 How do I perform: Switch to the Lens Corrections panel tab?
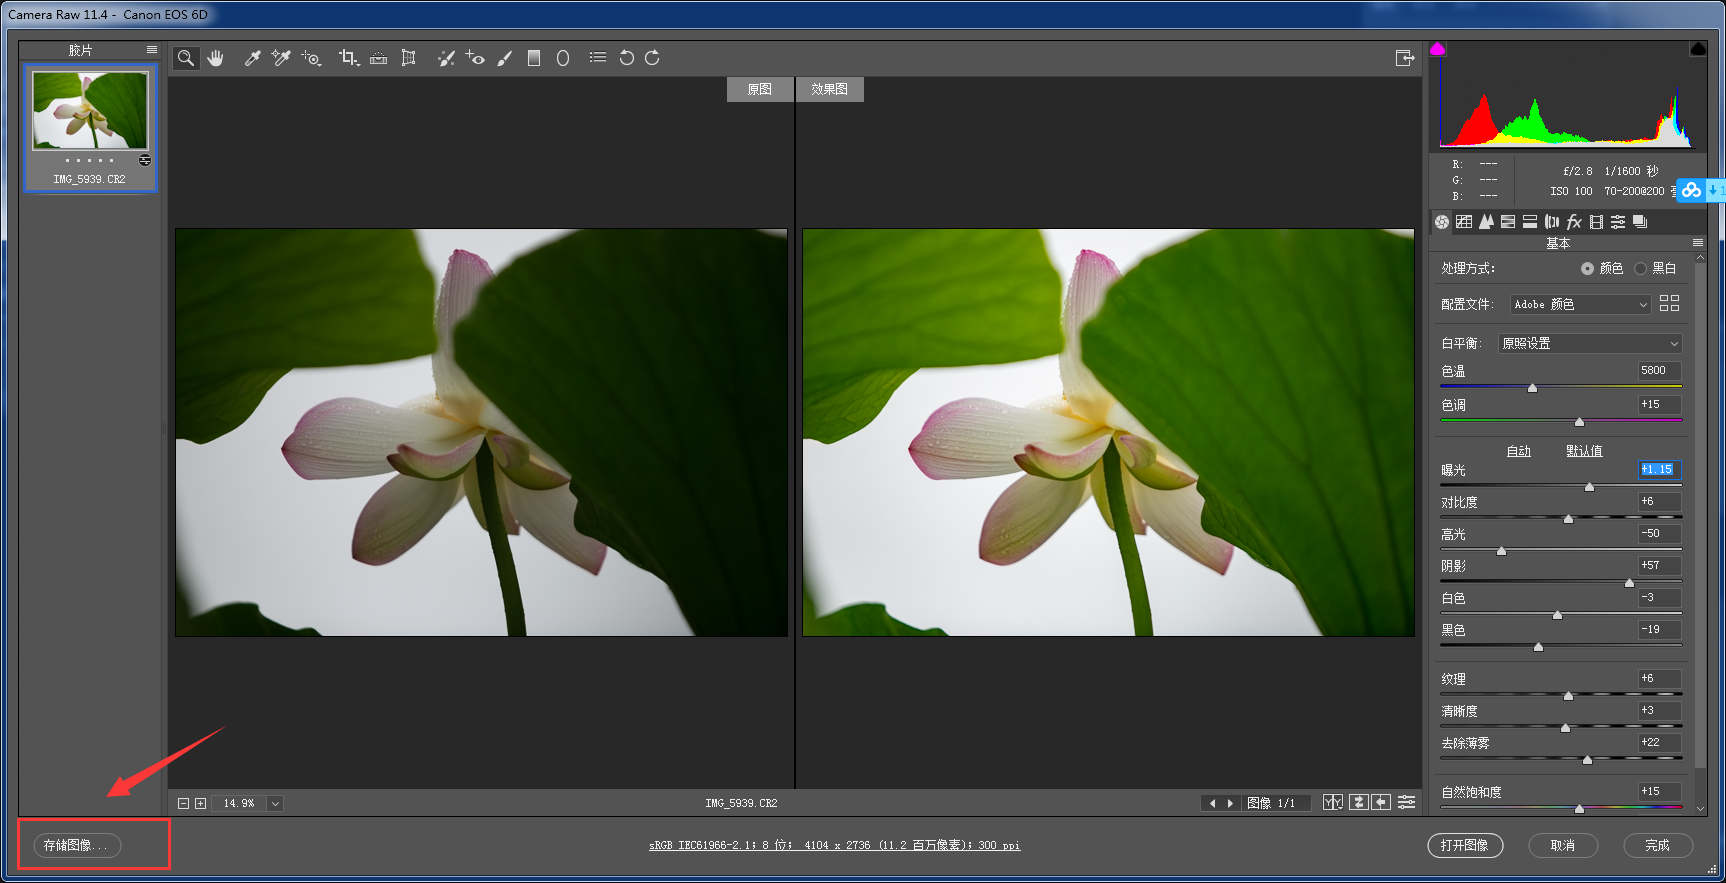(1552, 222)
